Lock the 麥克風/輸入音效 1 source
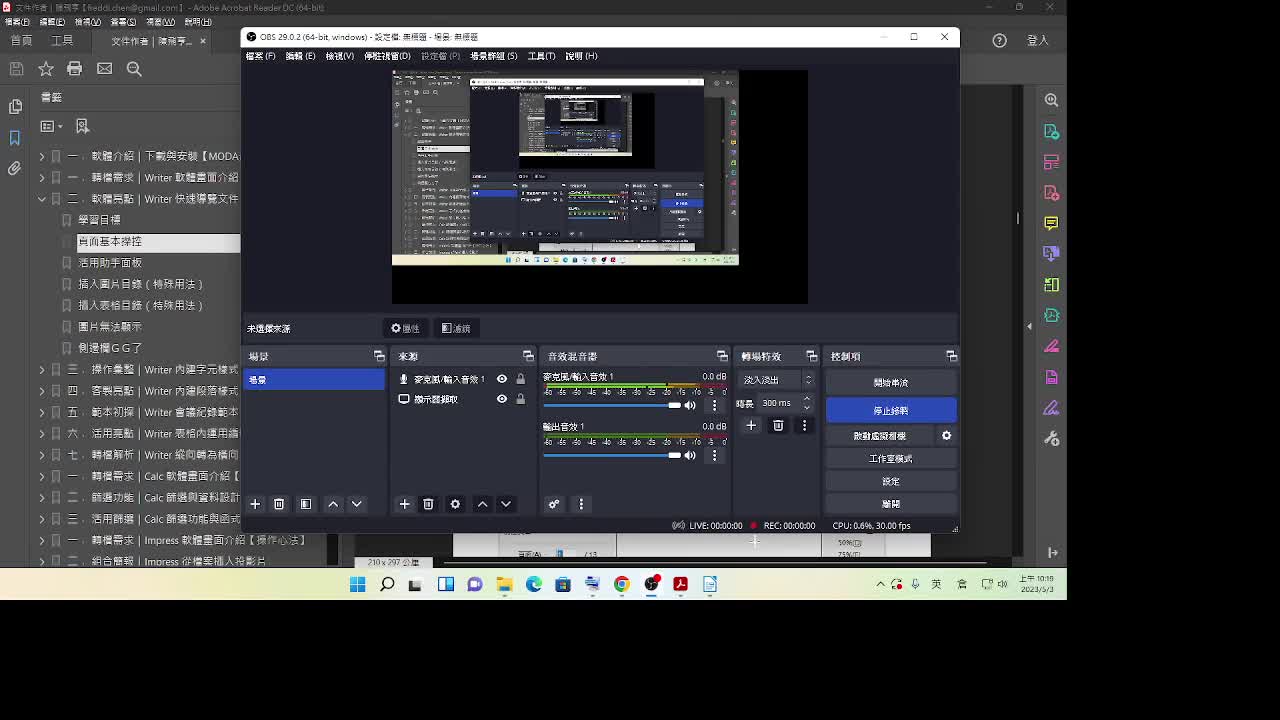Image resolution: width=1280 pixels, height=720 pixels. [520, 379]
